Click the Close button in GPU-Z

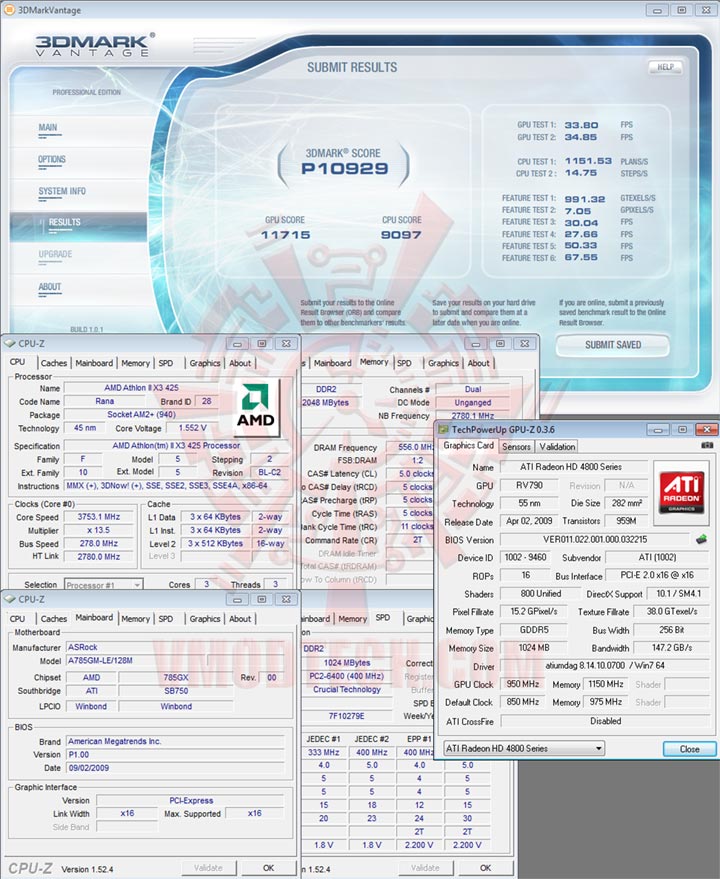(x=690, y=749)
